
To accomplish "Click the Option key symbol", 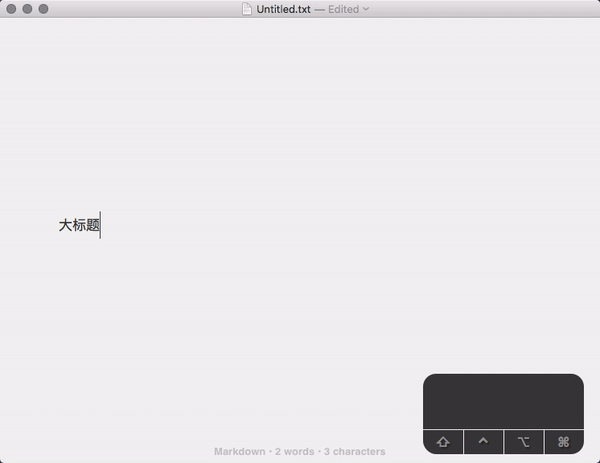I will point(523,442).
